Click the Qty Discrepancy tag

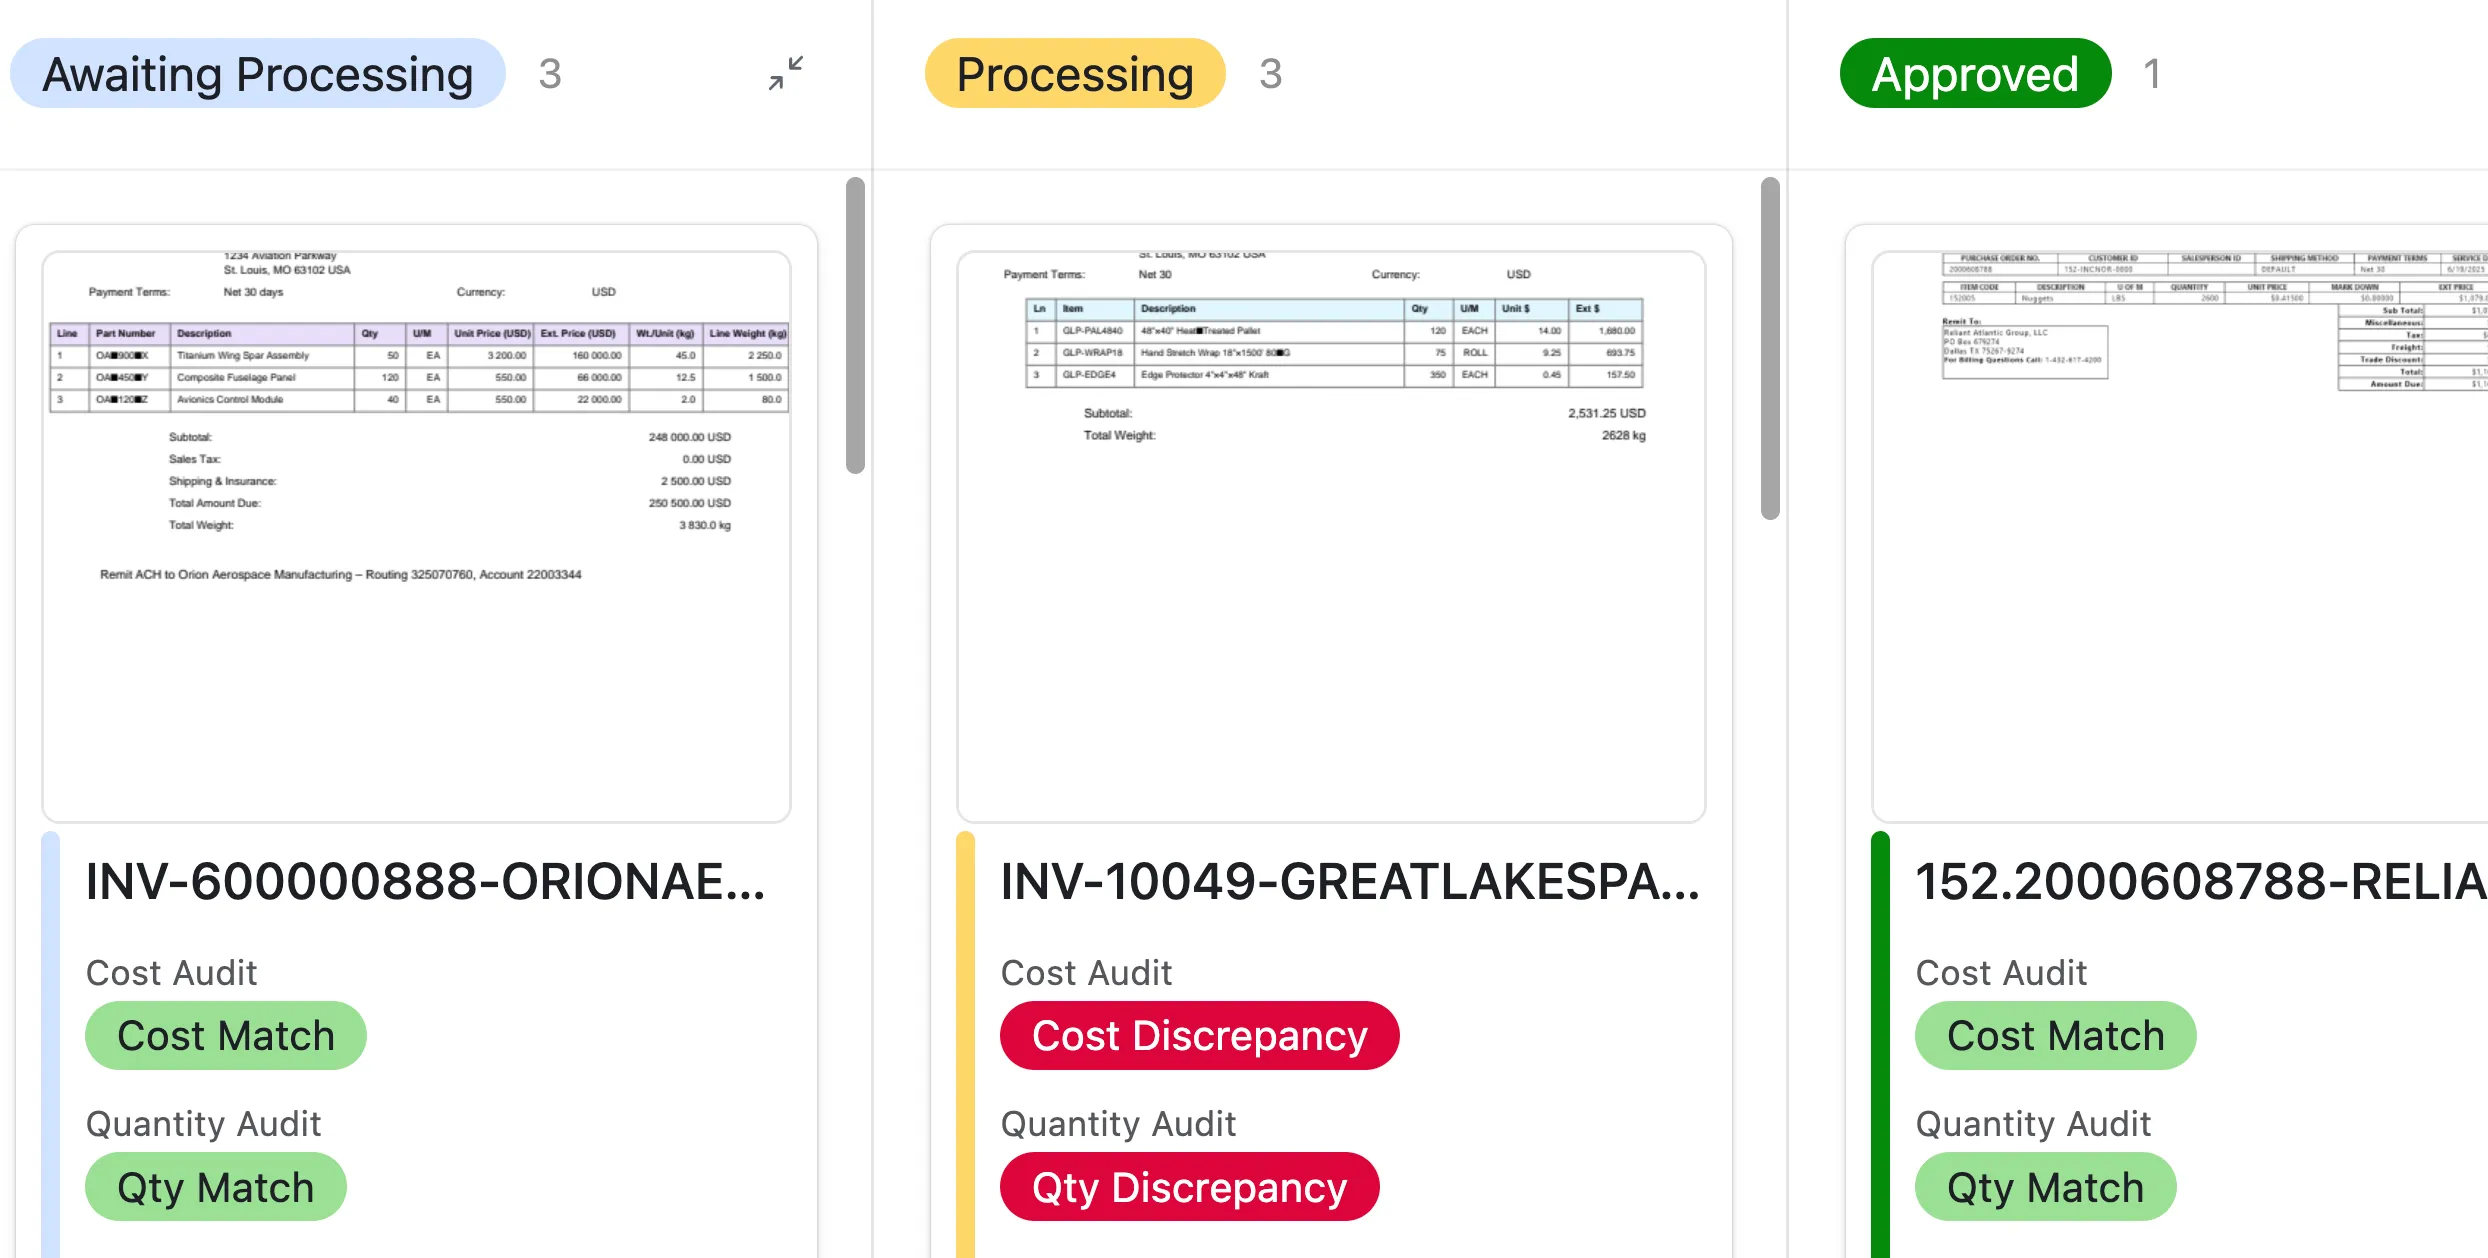[x=1190, y=1187]
